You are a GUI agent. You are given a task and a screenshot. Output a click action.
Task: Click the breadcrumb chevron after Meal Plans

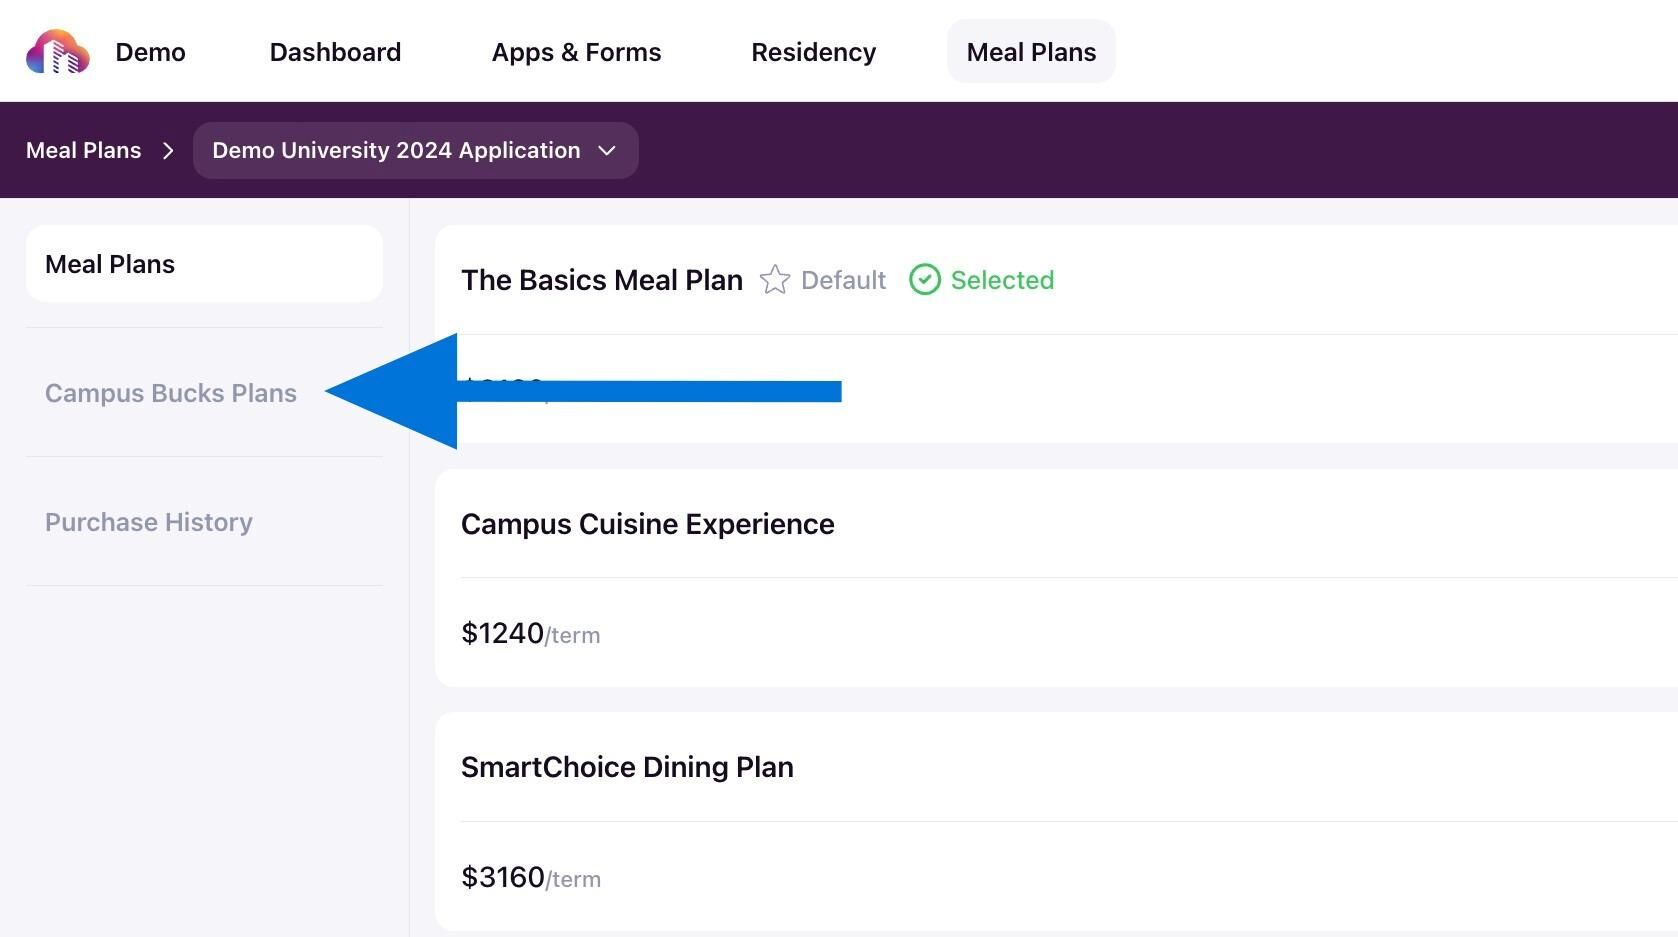[x=168, y=151]
